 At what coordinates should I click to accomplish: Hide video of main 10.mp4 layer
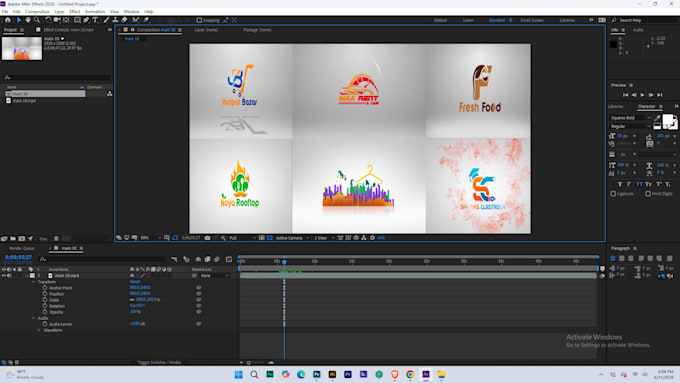tap(4, 275)
